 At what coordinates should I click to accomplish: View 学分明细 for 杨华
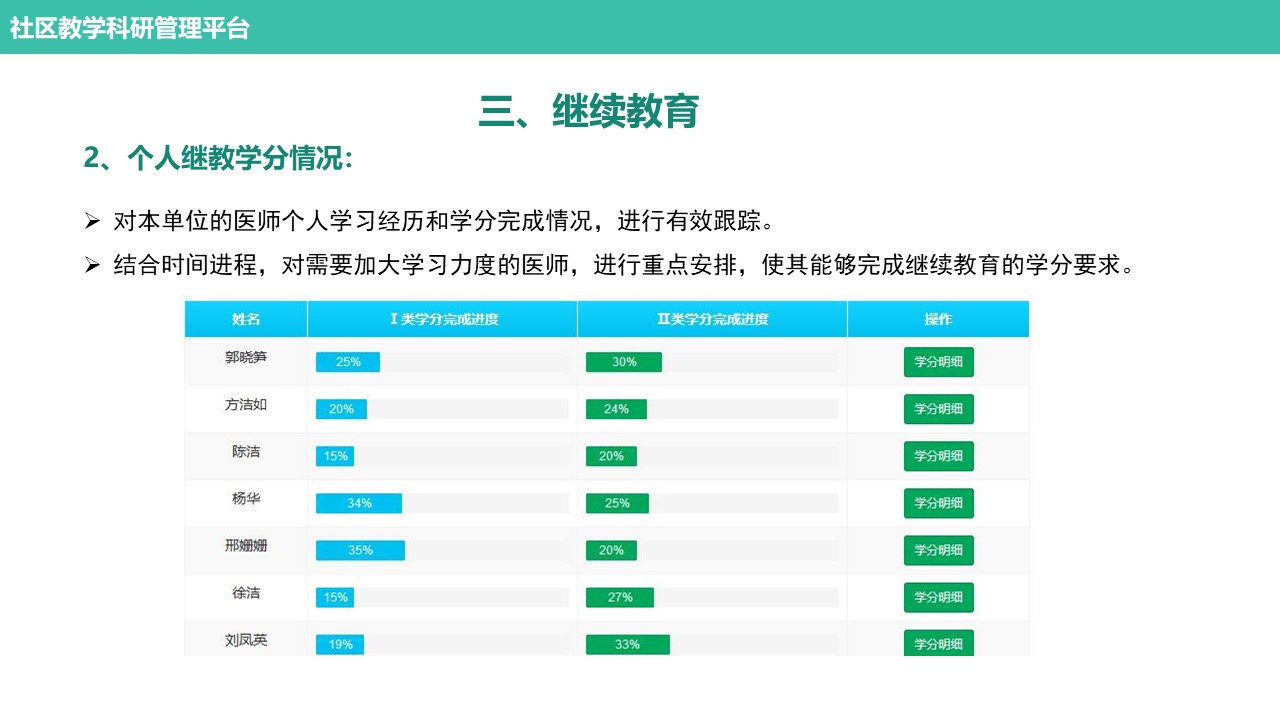[x=938, y=503]
